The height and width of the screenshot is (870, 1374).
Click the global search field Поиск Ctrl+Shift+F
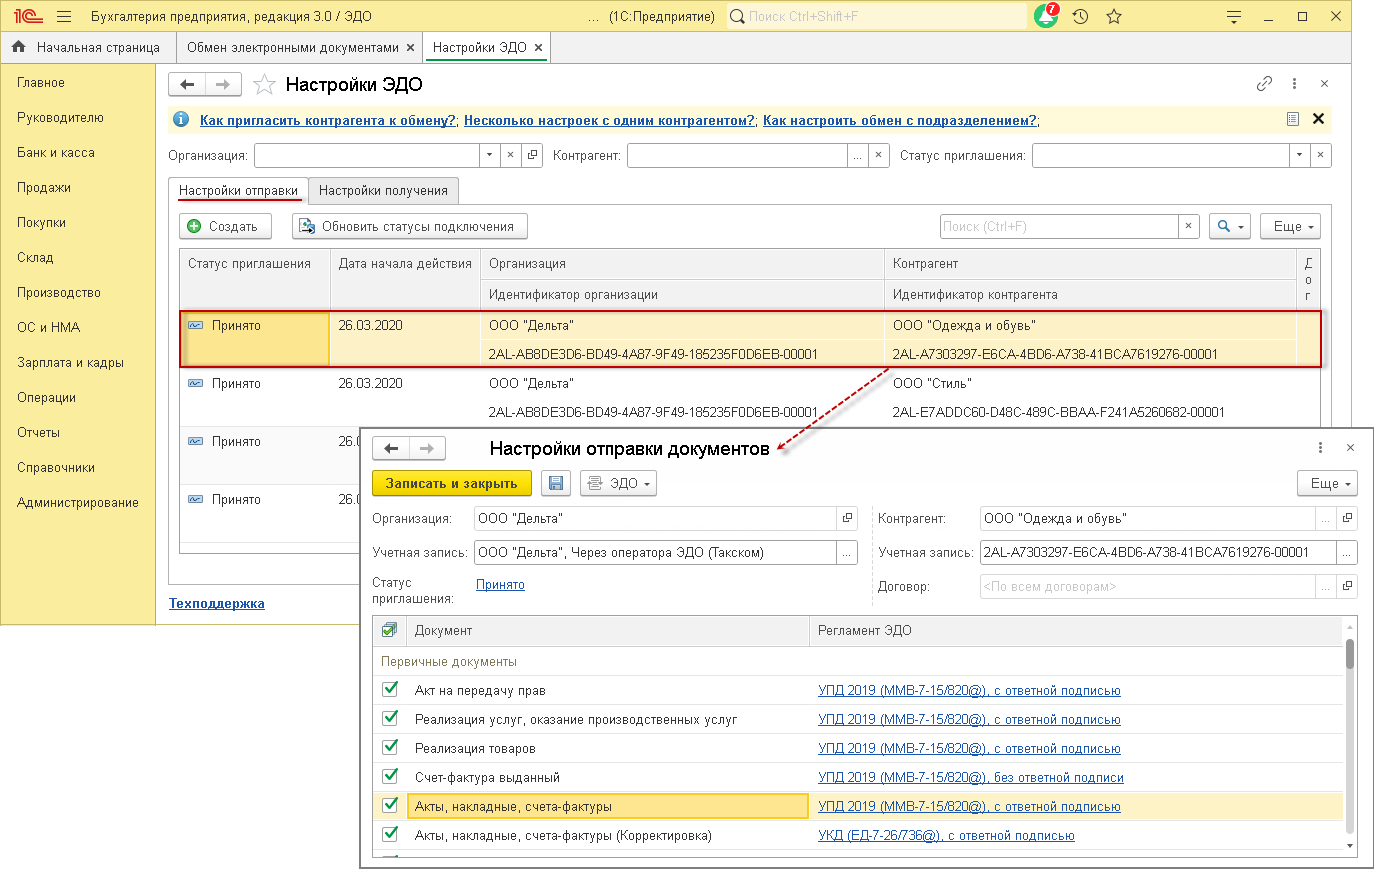877,16
